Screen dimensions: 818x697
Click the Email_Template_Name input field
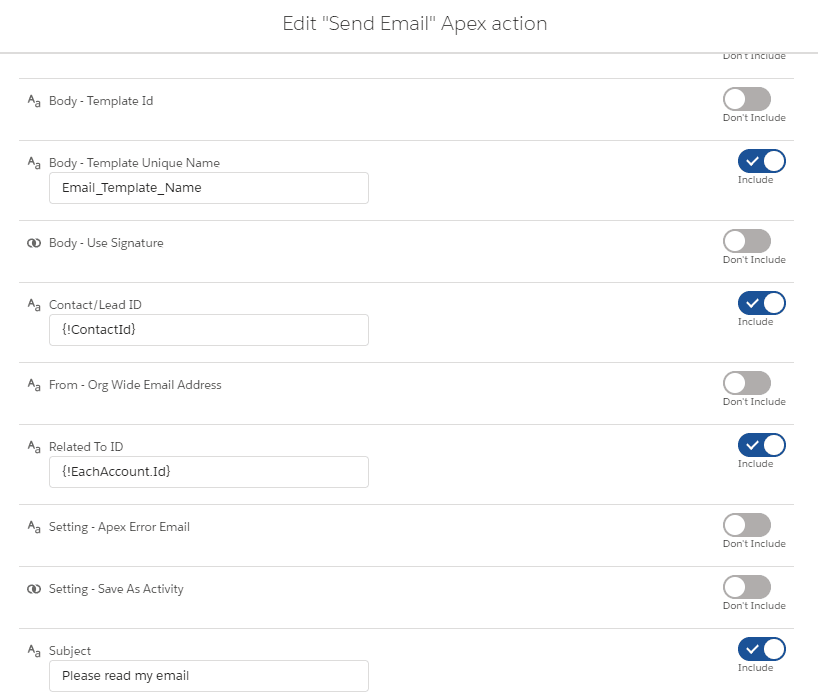coord(208,188)
